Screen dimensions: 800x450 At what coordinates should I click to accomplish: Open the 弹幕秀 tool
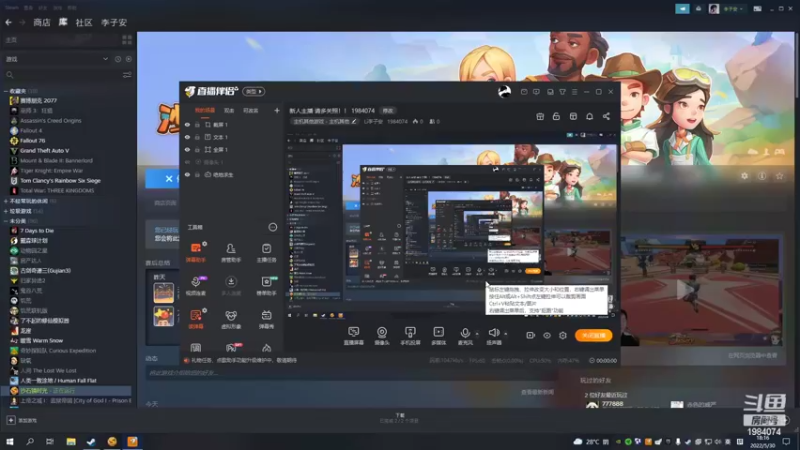coord(266,319)
